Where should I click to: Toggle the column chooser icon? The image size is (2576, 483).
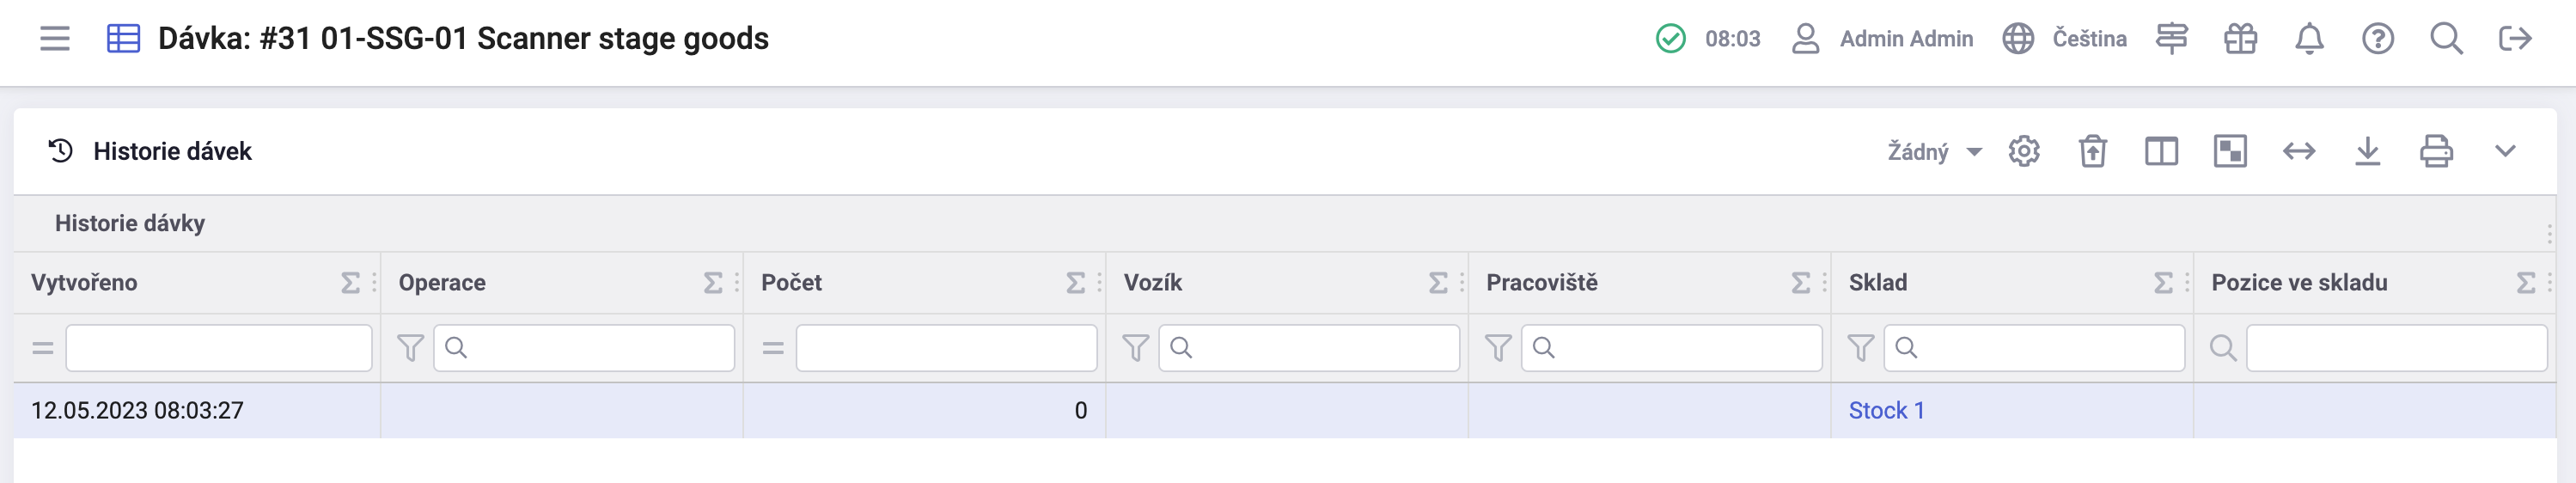click(2161, 152)
